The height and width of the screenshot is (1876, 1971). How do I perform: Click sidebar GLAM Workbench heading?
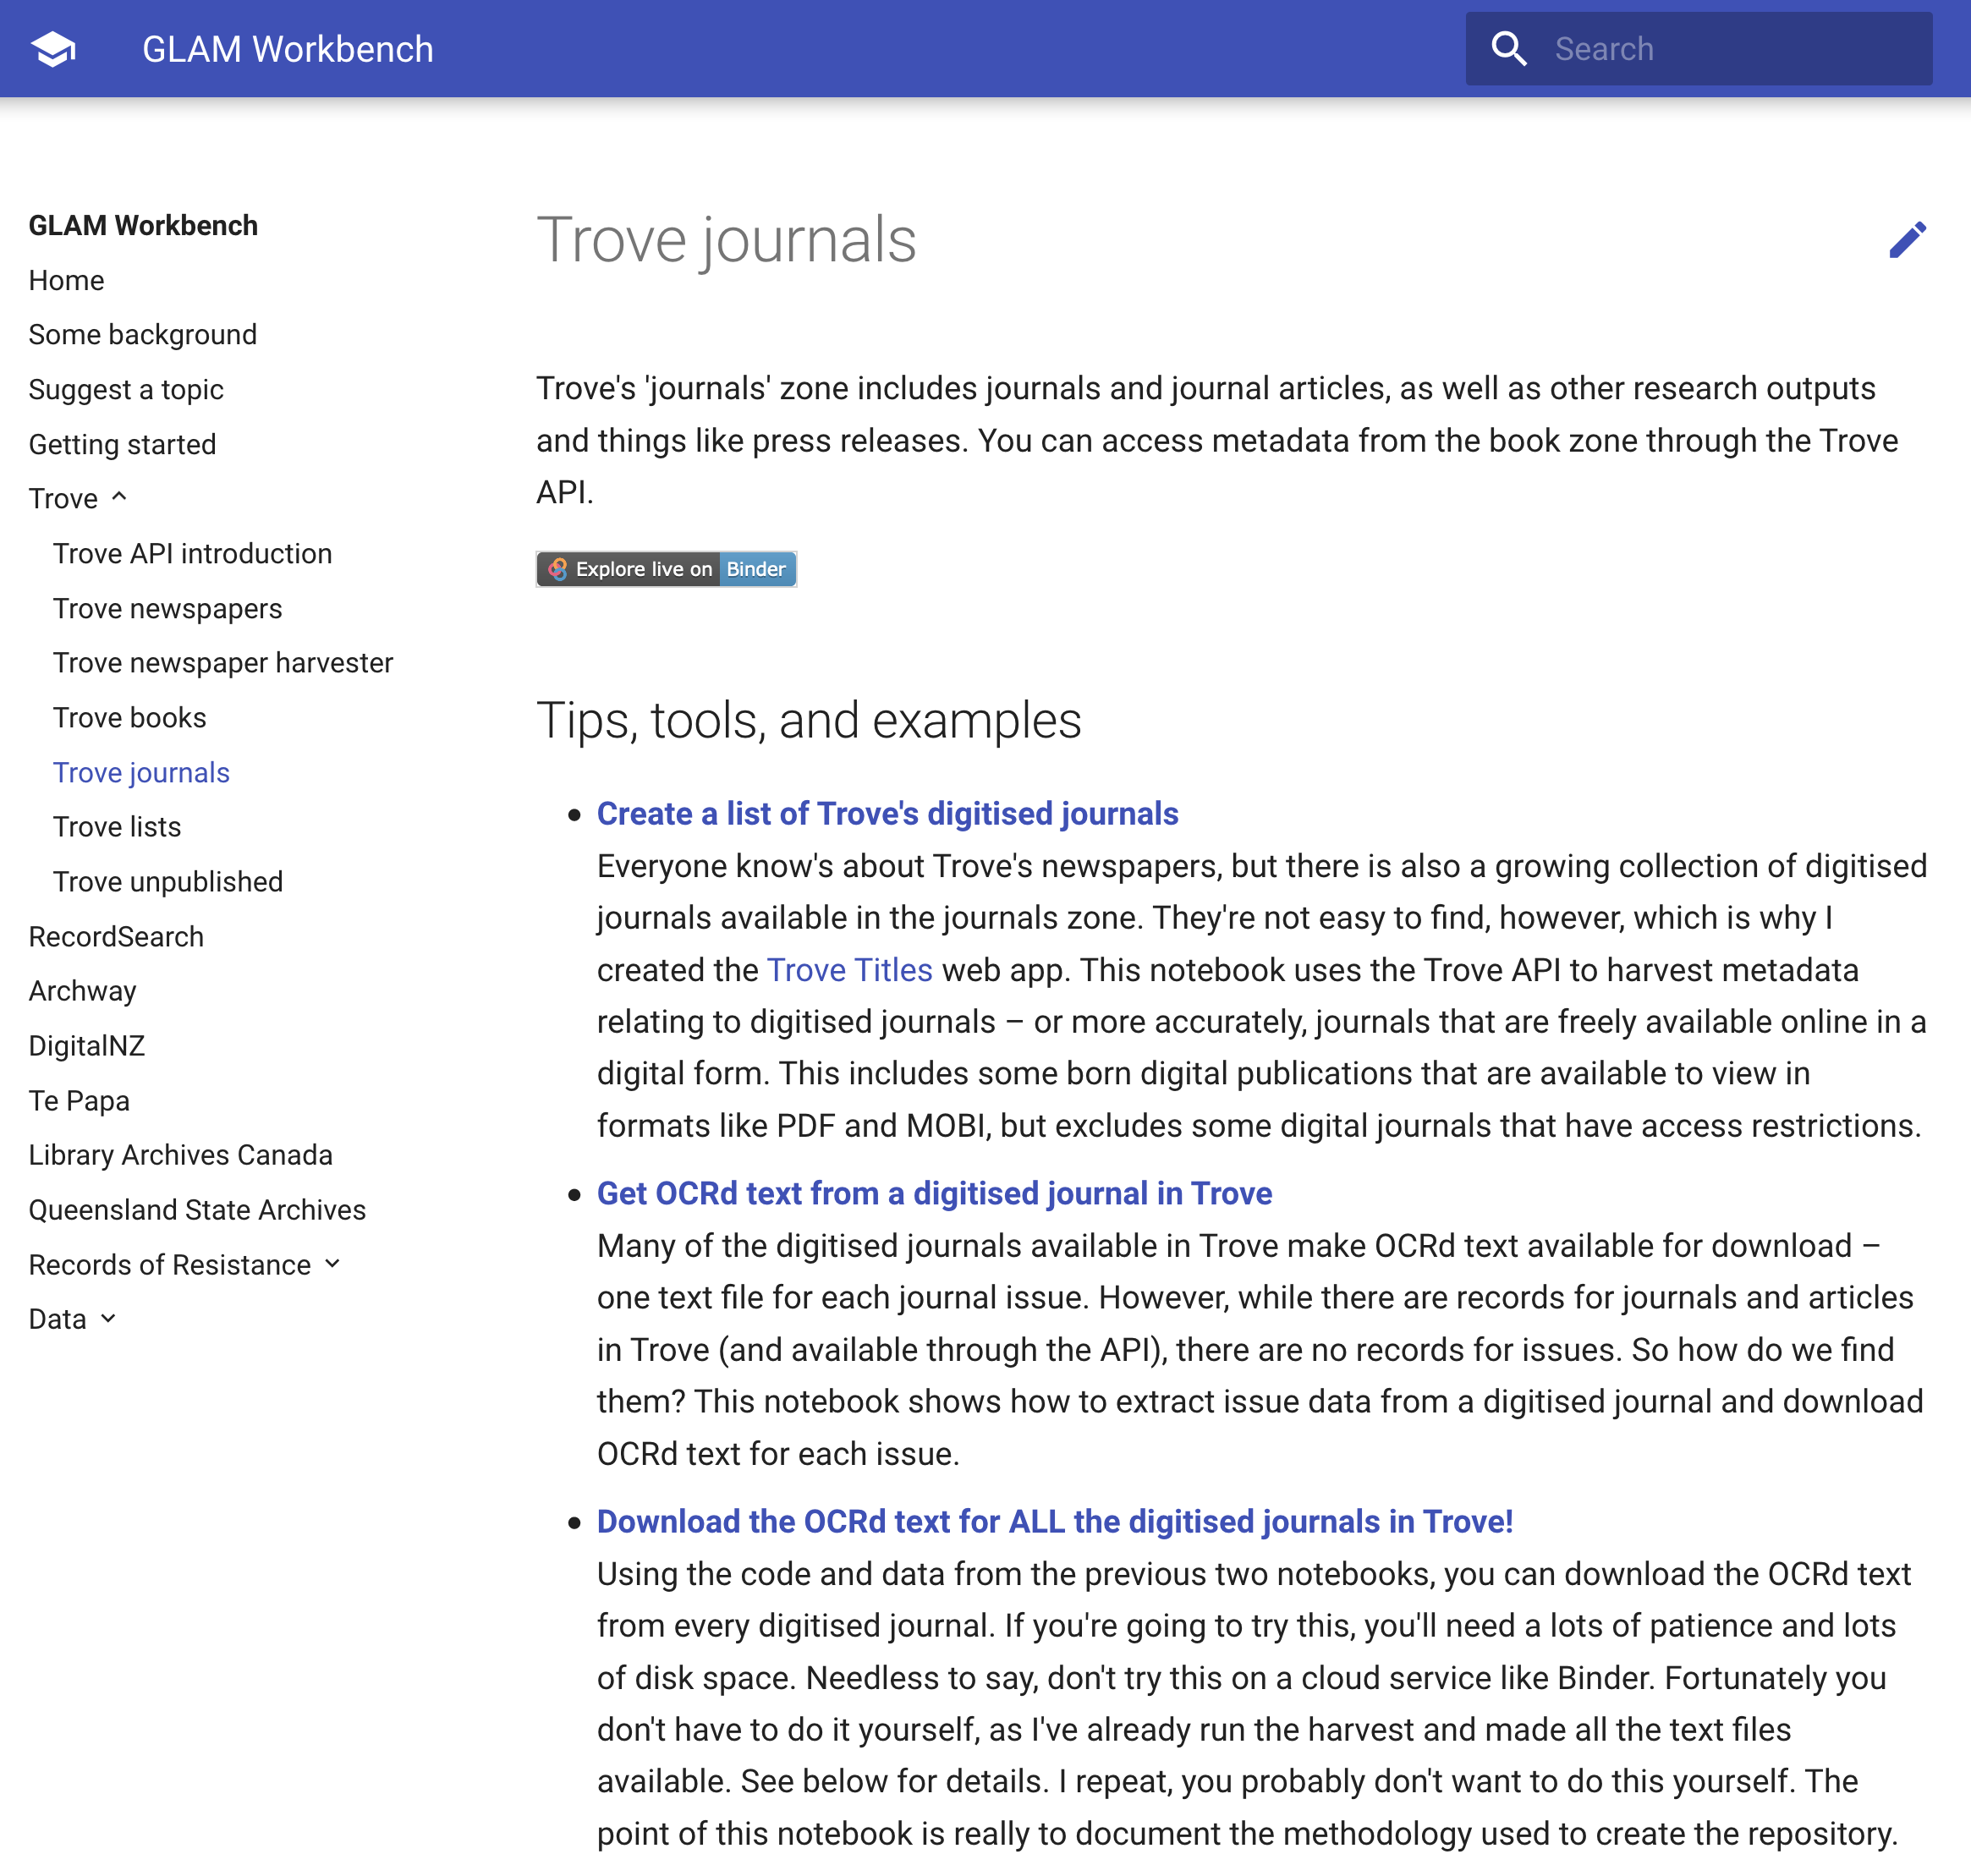click(x=143, y=225)
